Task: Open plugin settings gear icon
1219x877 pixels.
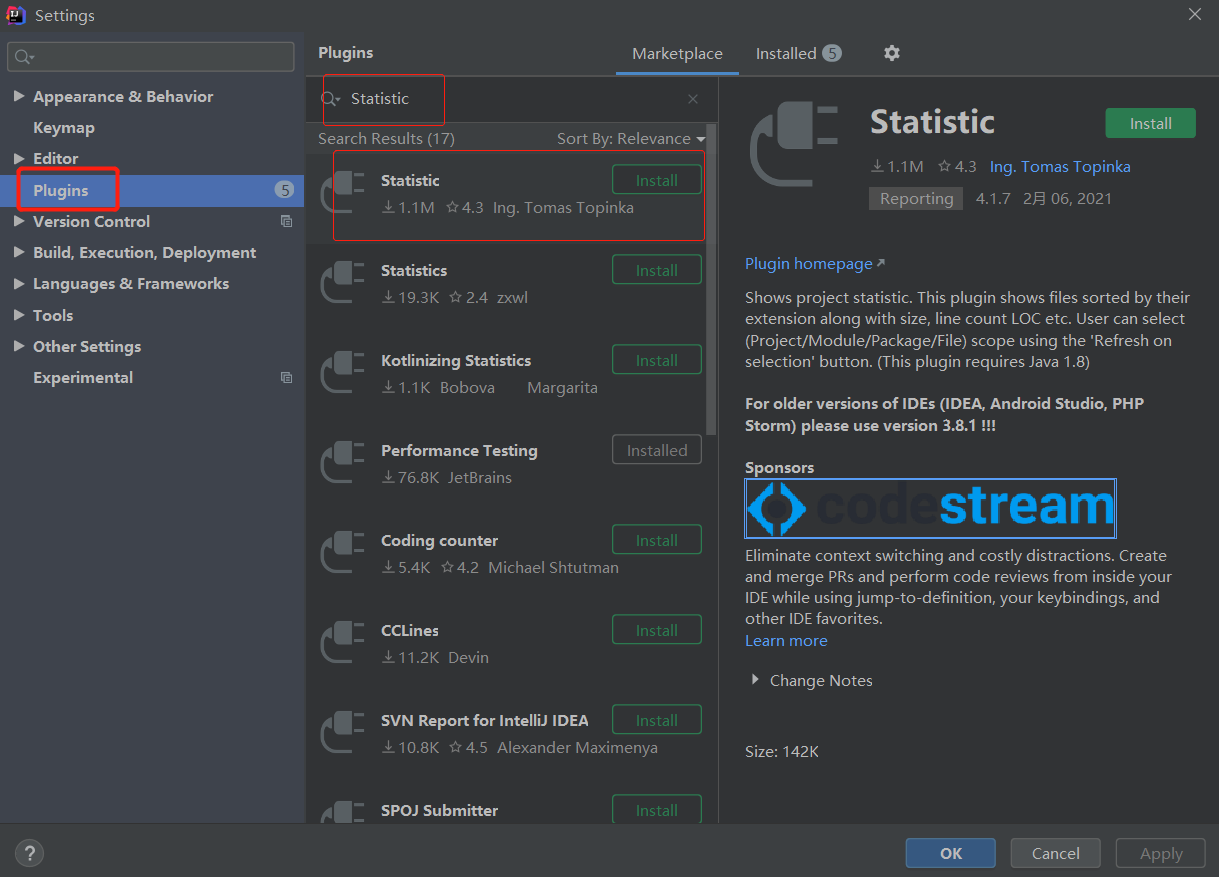Action: pos(892,53)
